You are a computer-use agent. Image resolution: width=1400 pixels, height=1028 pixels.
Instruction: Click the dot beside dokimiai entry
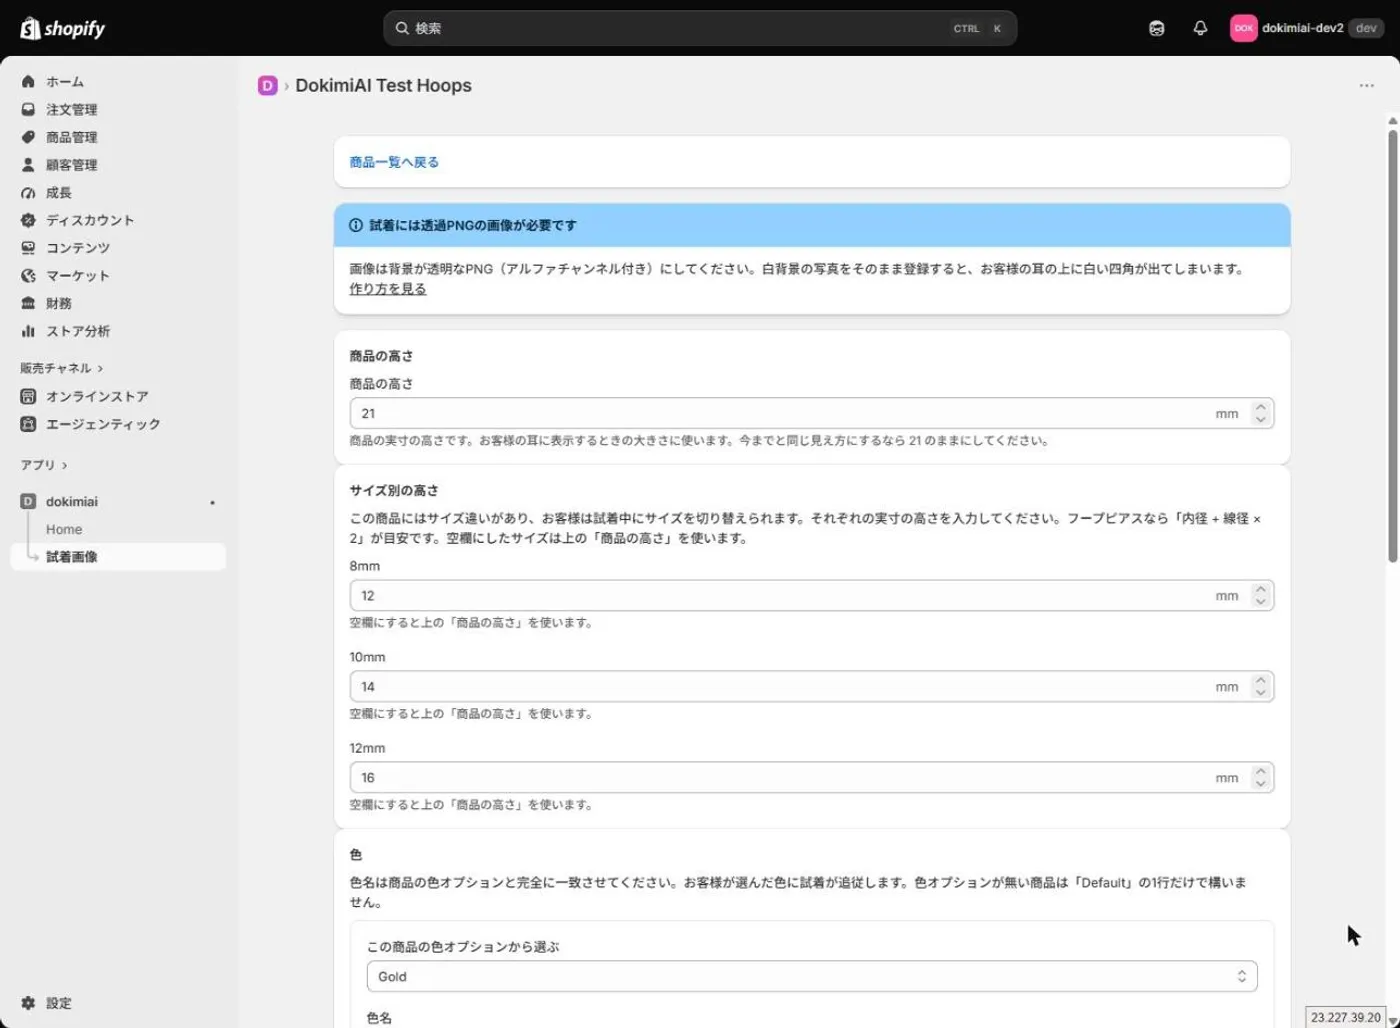pyautogui.click(x=212, y=503)
